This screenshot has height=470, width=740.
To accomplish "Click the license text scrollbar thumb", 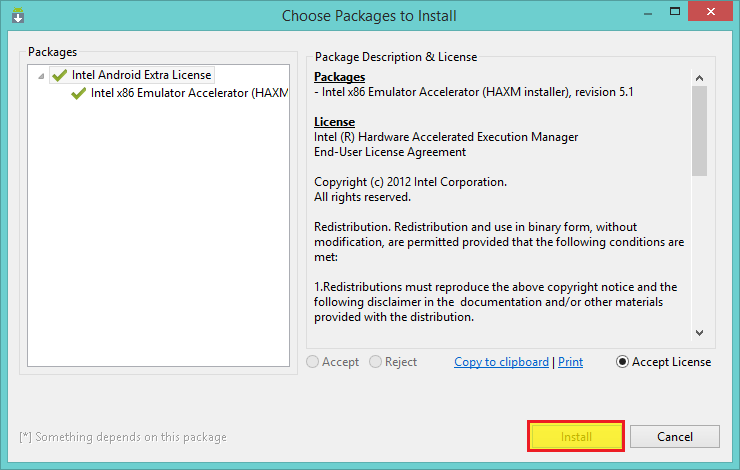I will (699, 131).
